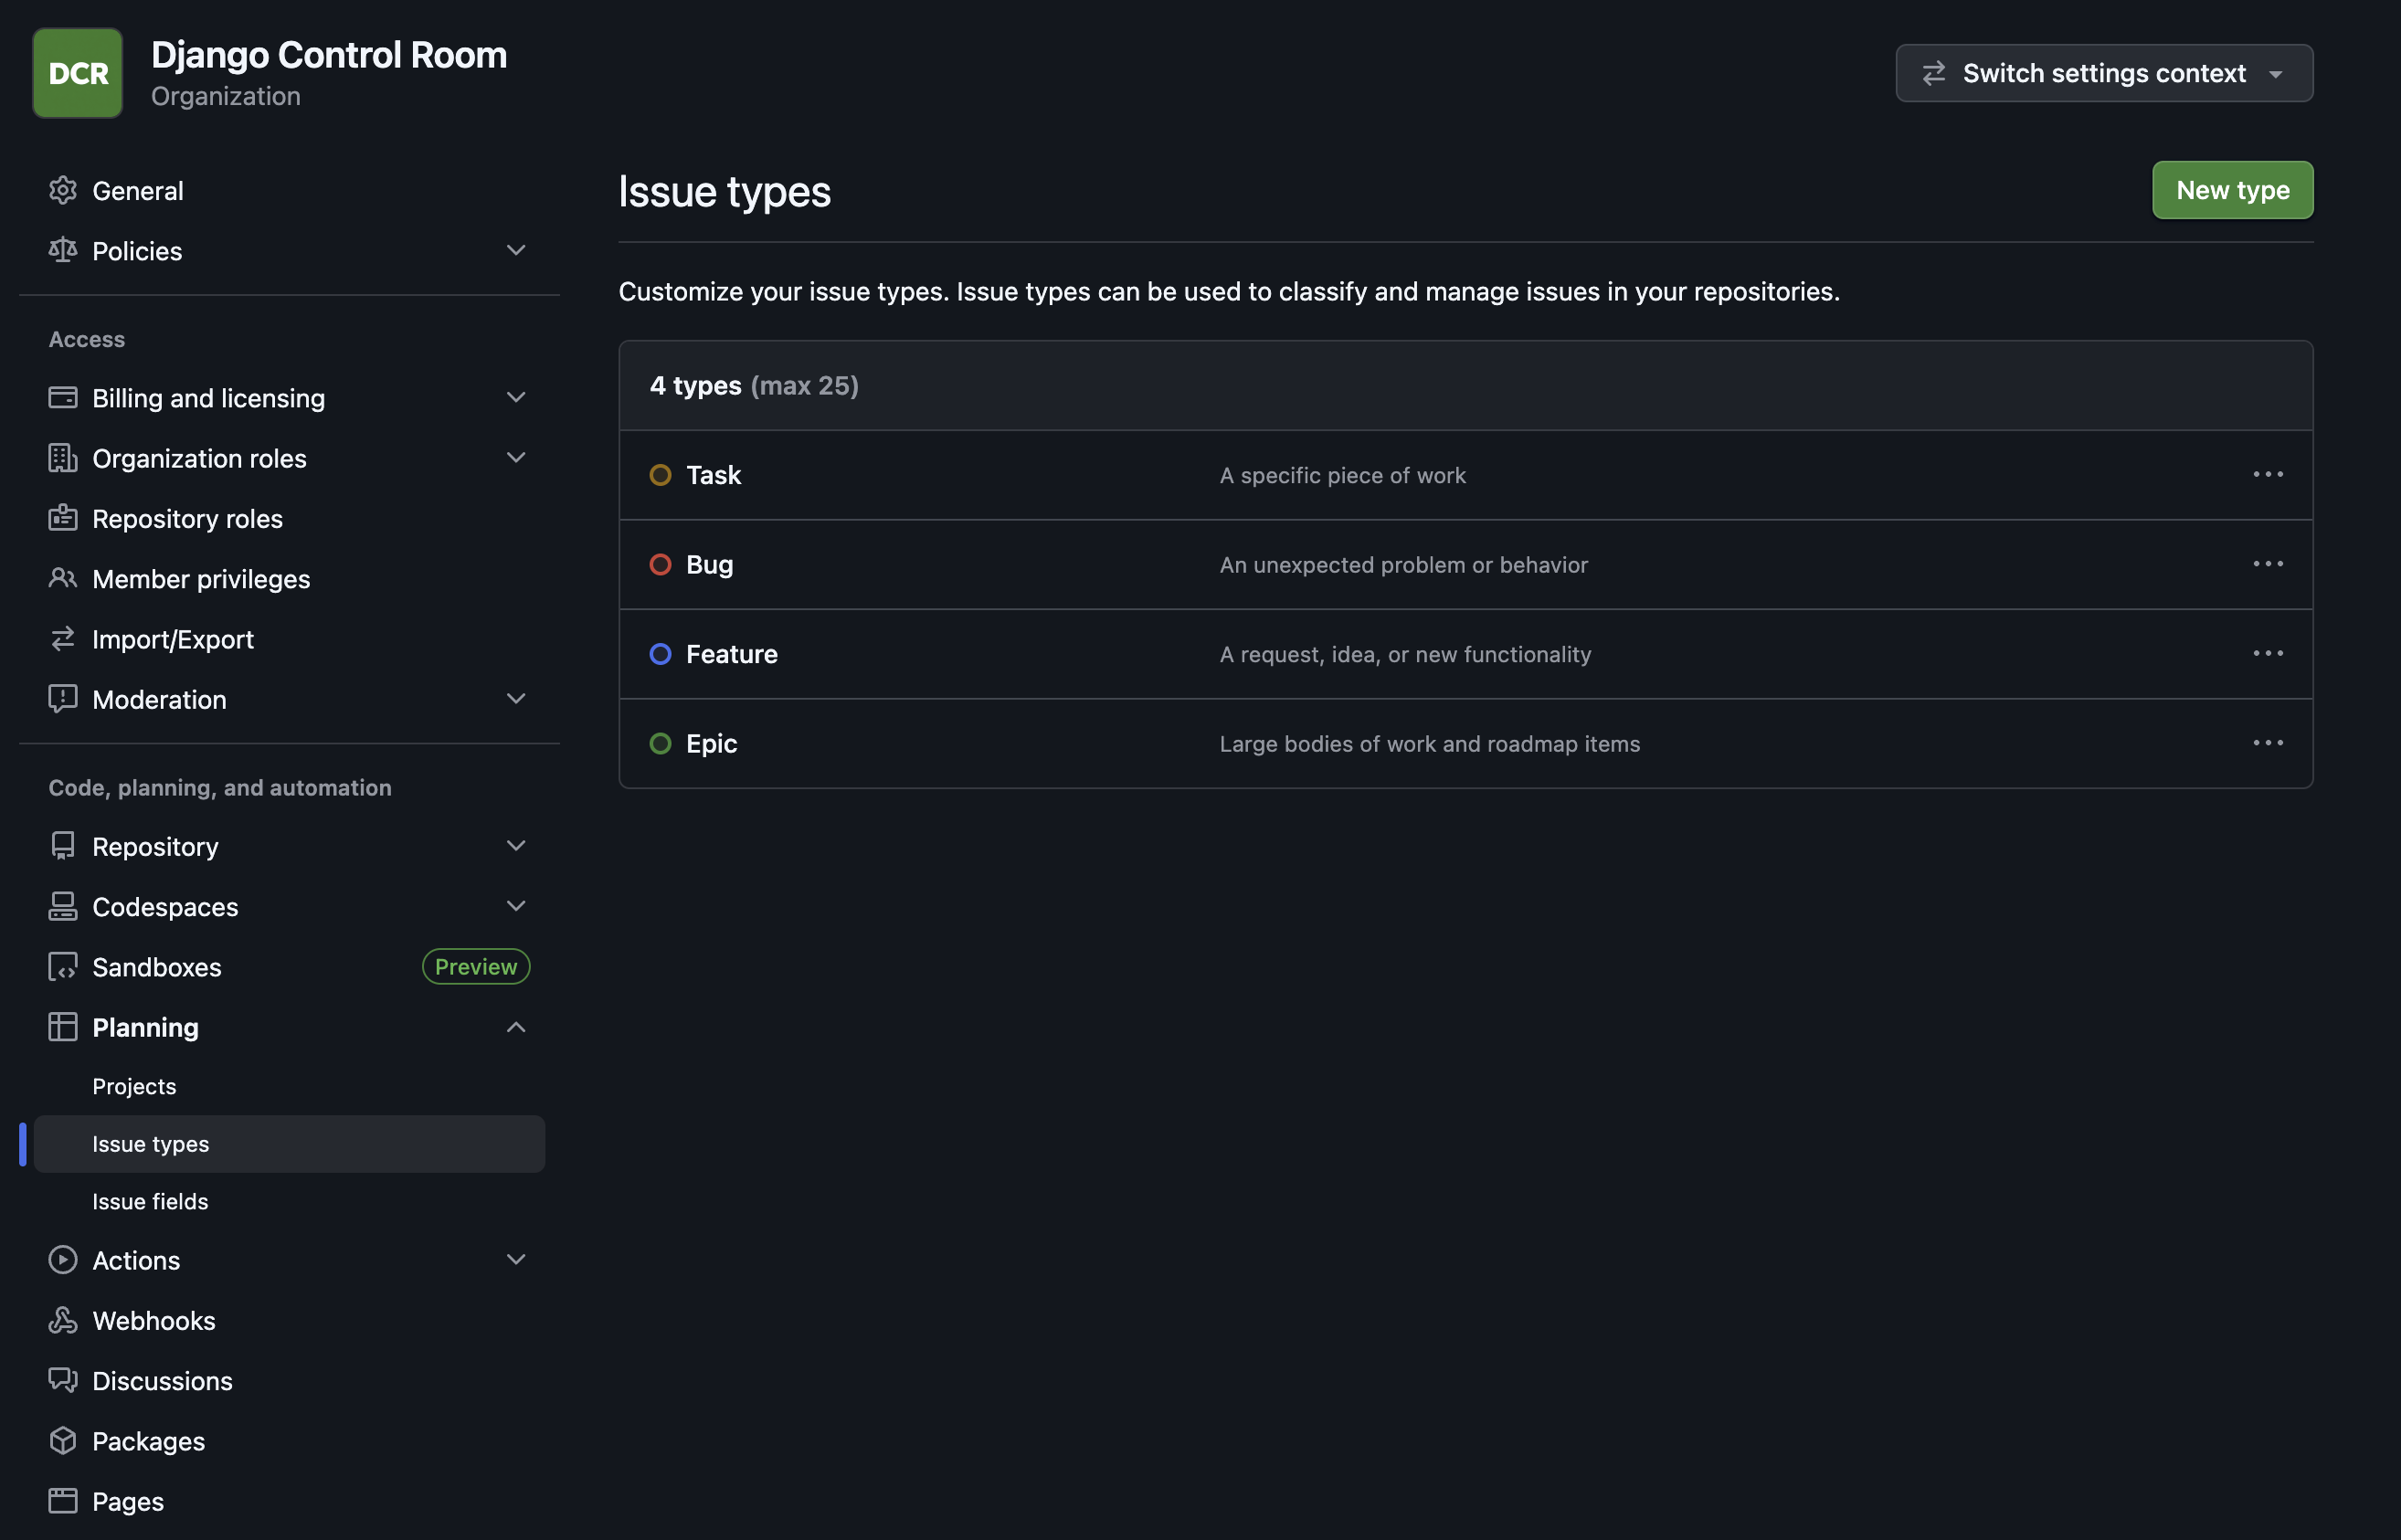Click the Member privileges people icon
The height and width of the screenshot is (1540, 2401).
click(63, 578)
